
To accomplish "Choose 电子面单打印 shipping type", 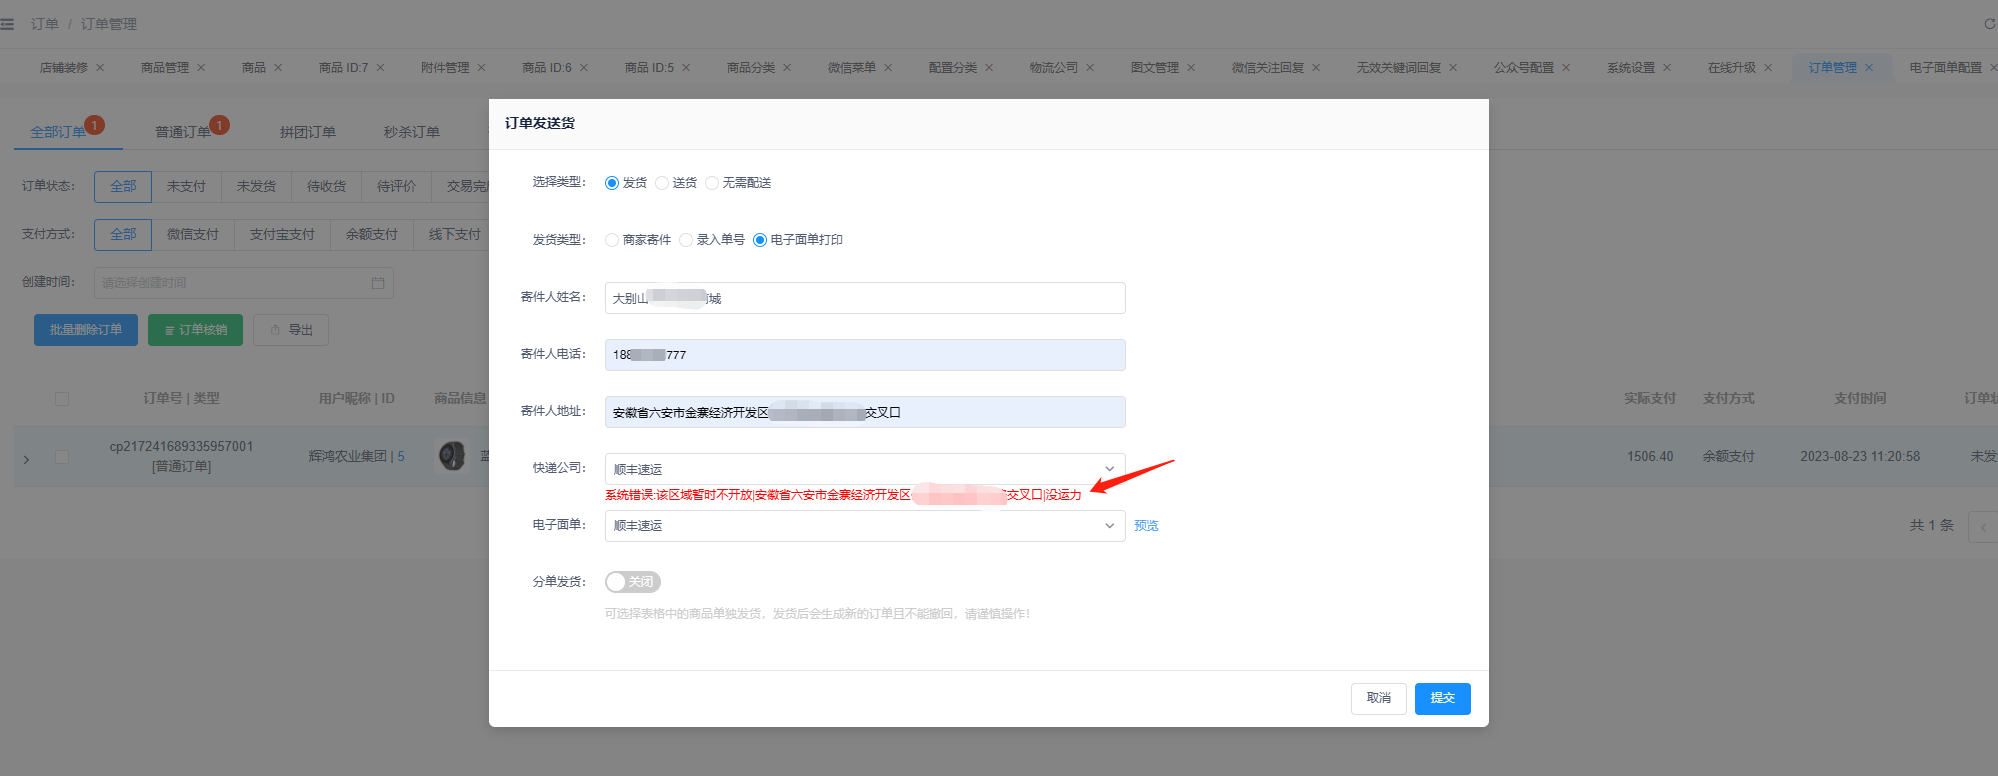I will tap(760, 240).
